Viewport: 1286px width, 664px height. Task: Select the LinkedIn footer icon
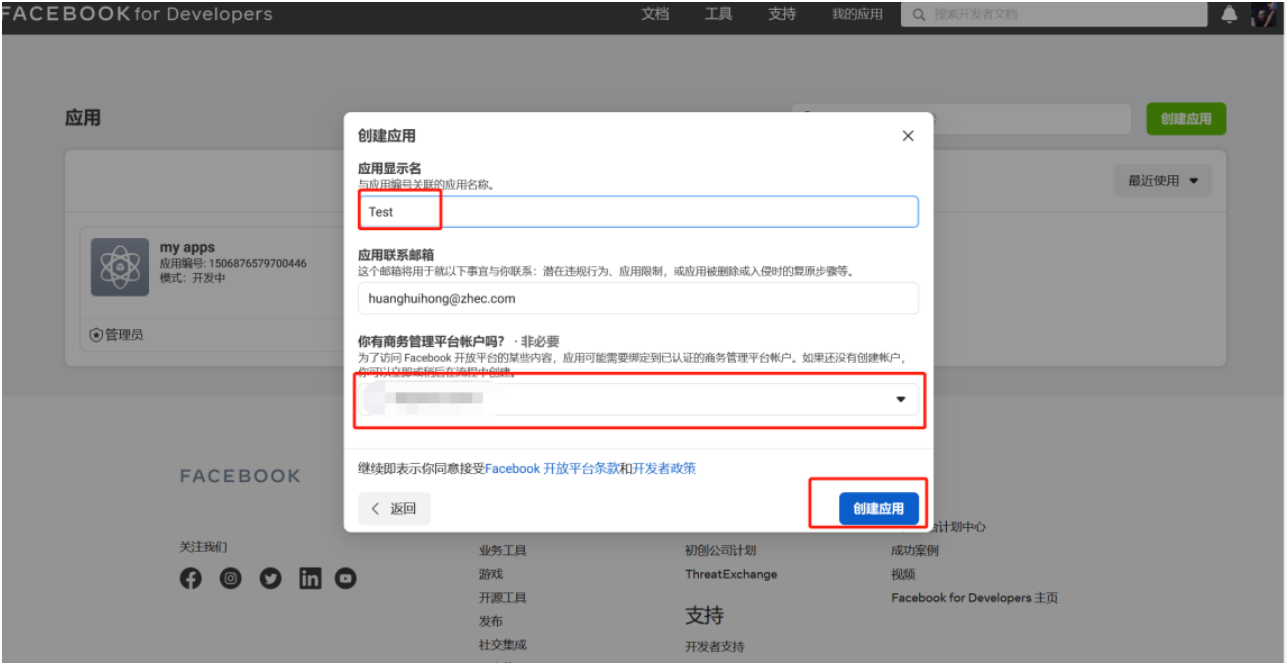(310, 578)
